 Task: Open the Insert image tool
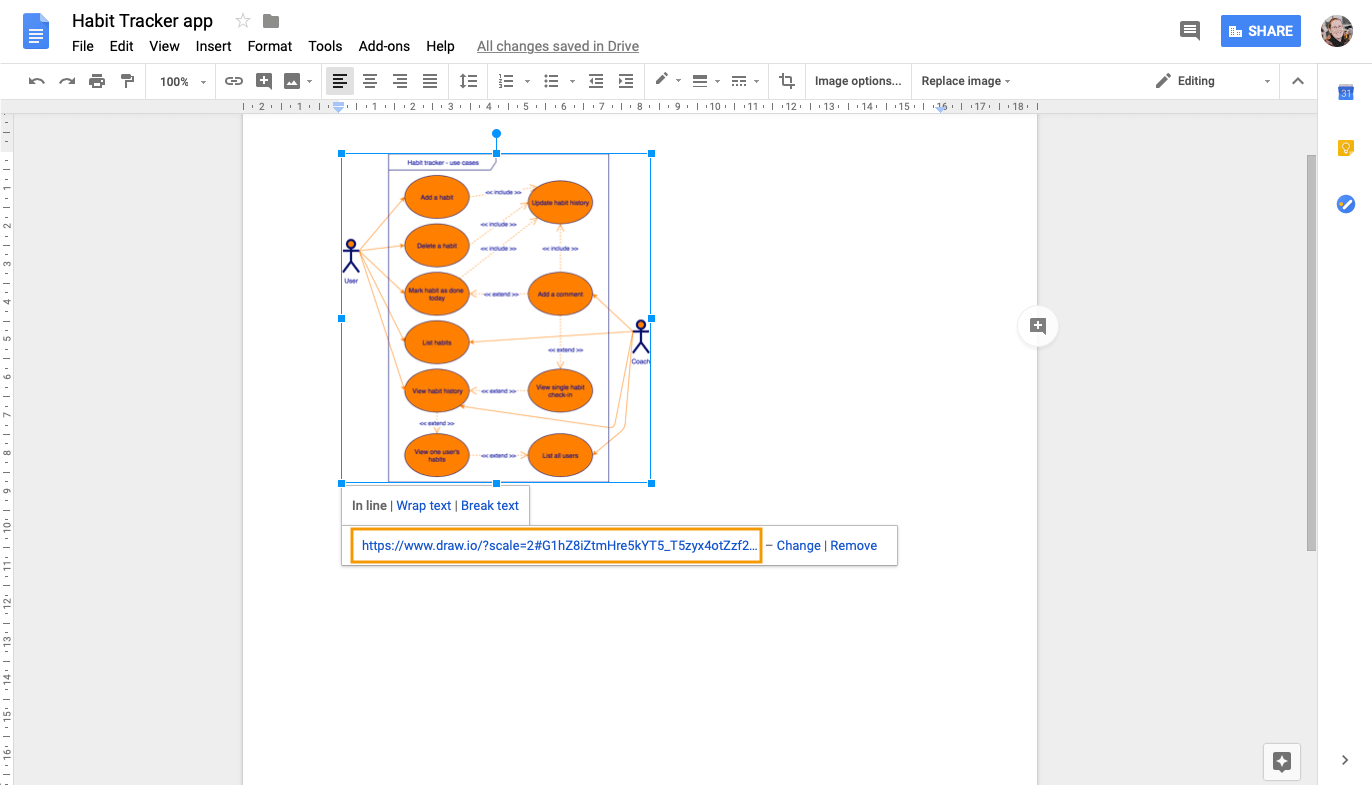coord(290,81)
